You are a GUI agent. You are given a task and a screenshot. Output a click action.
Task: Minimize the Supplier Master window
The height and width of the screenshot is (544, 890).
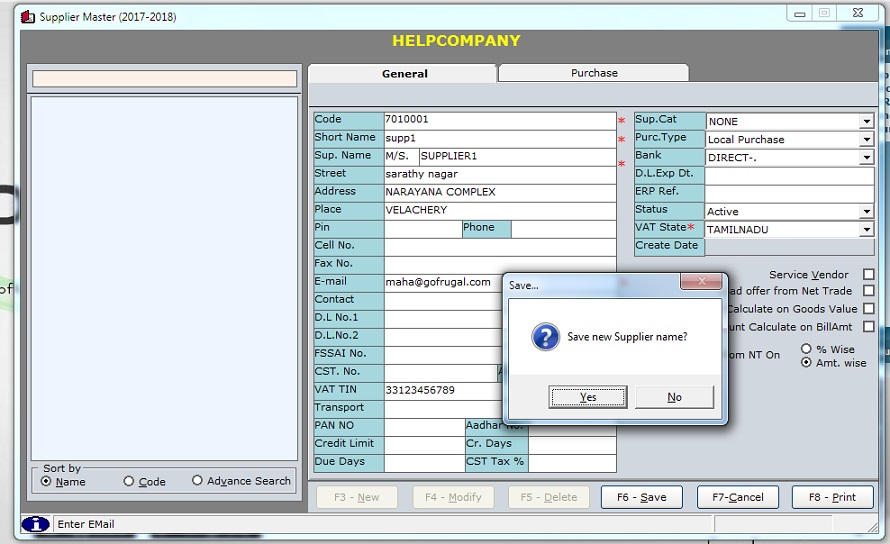[799, 14]
